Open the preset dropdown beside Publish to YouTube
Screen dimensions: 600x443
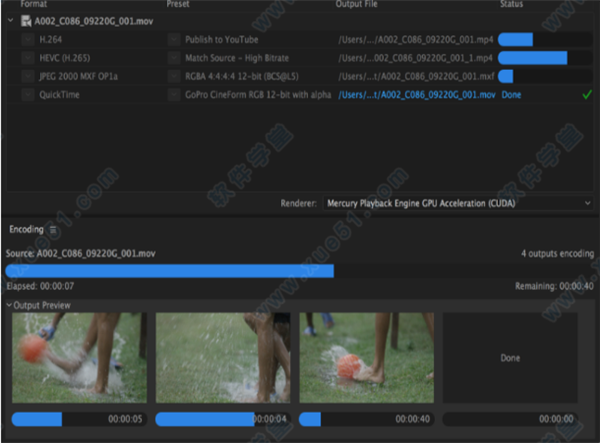coord(174,39)
